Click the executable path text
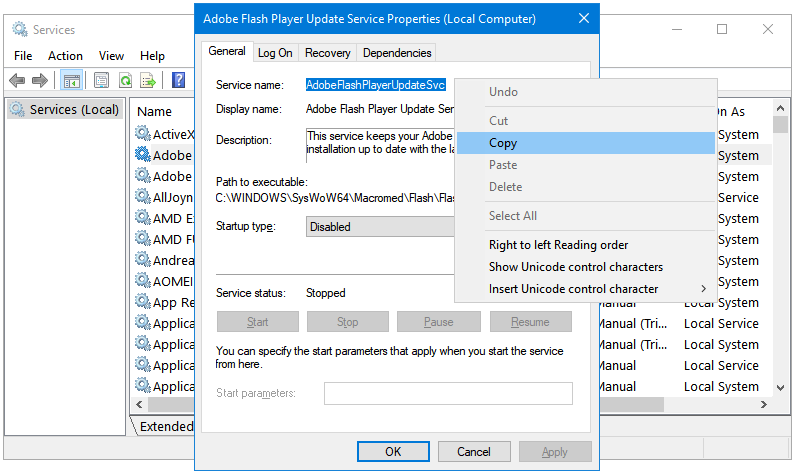796x476 pixels. (335, 198)
